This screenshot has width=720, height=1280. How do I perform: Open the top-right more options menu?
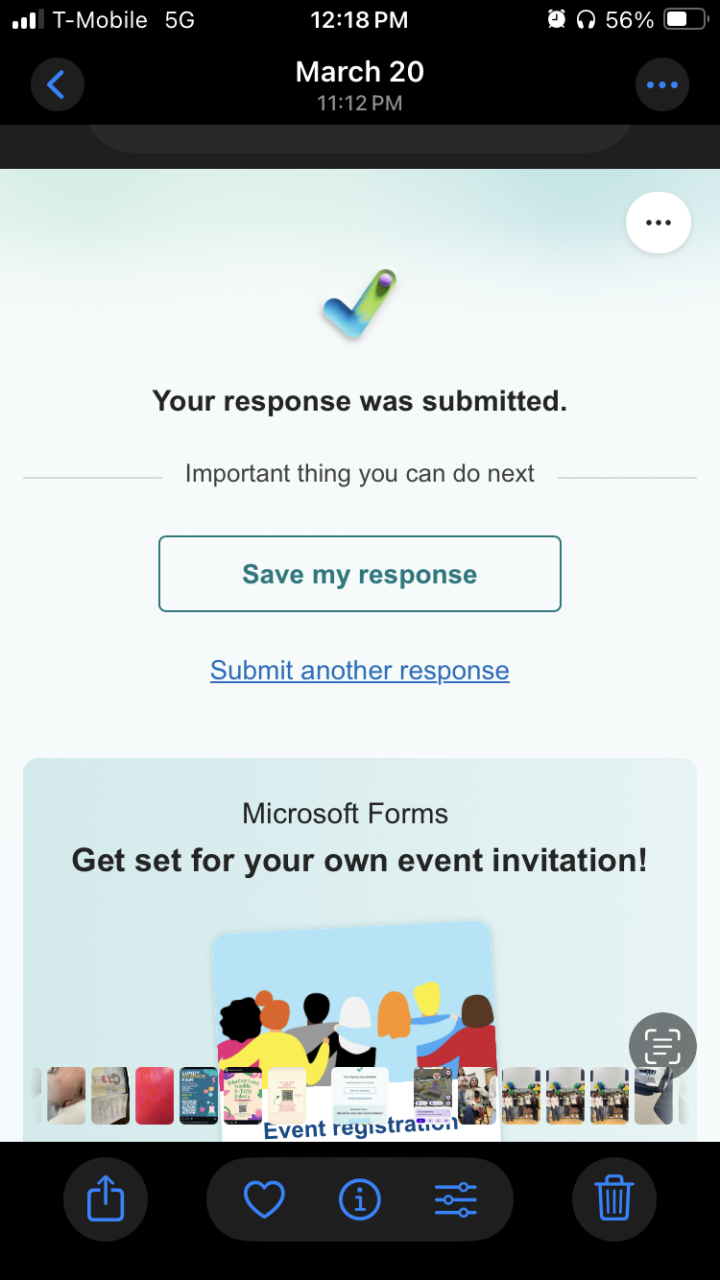click(x=662, y=85)
